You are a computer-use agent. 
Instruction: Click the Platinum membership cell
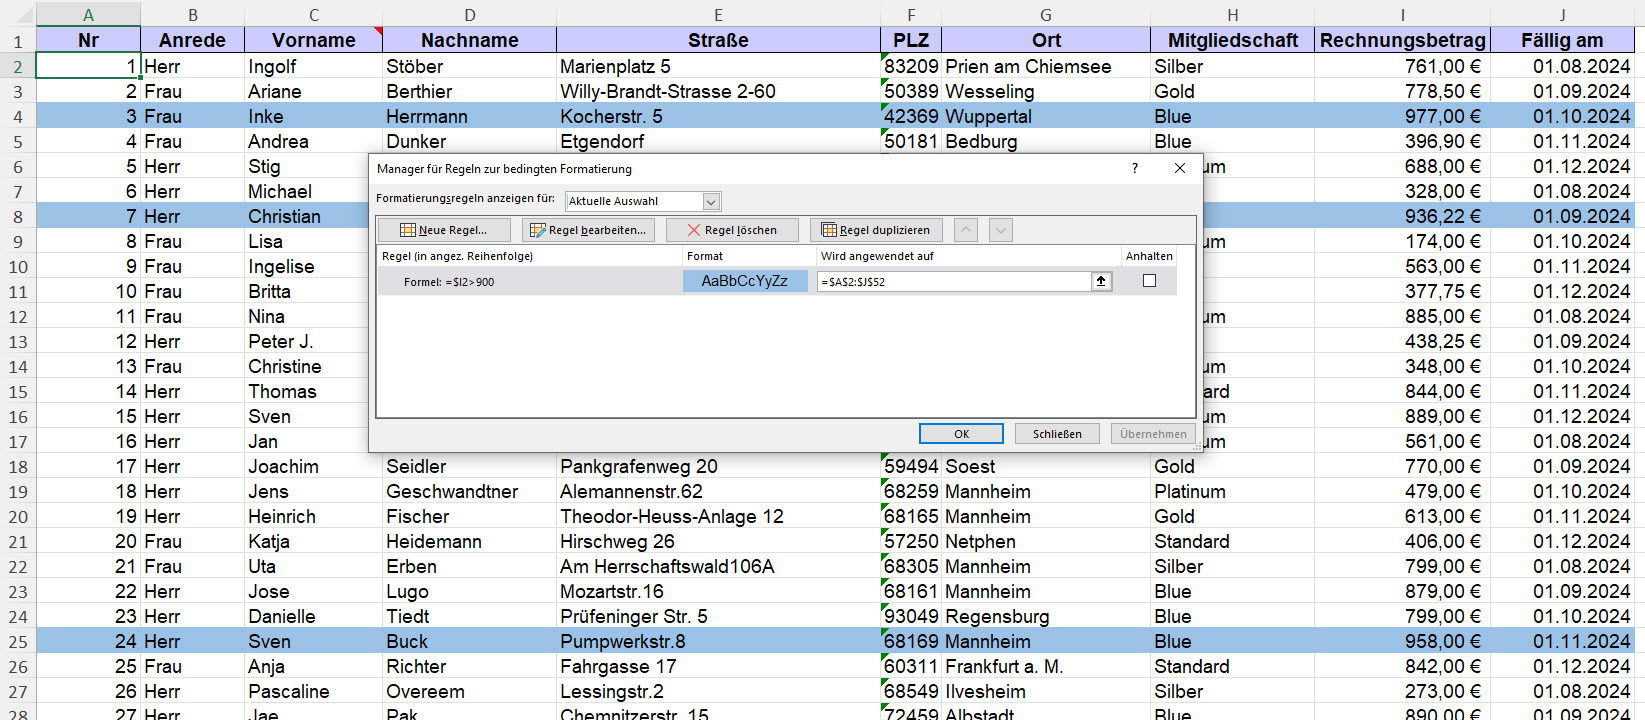point(1232,491)
